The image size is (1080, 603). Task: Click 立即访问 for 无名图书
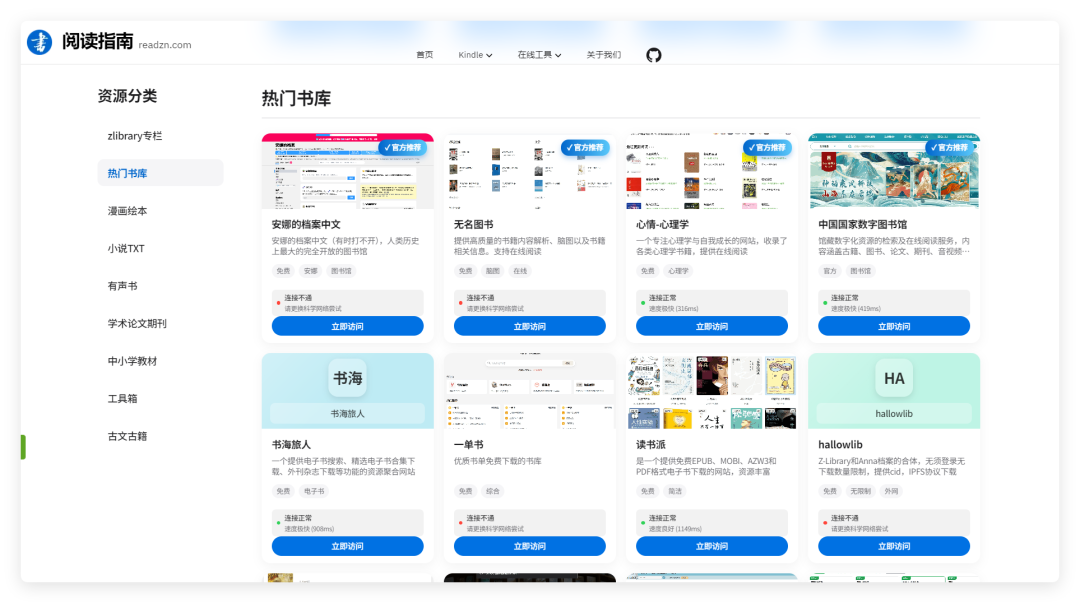click(530, 326)
